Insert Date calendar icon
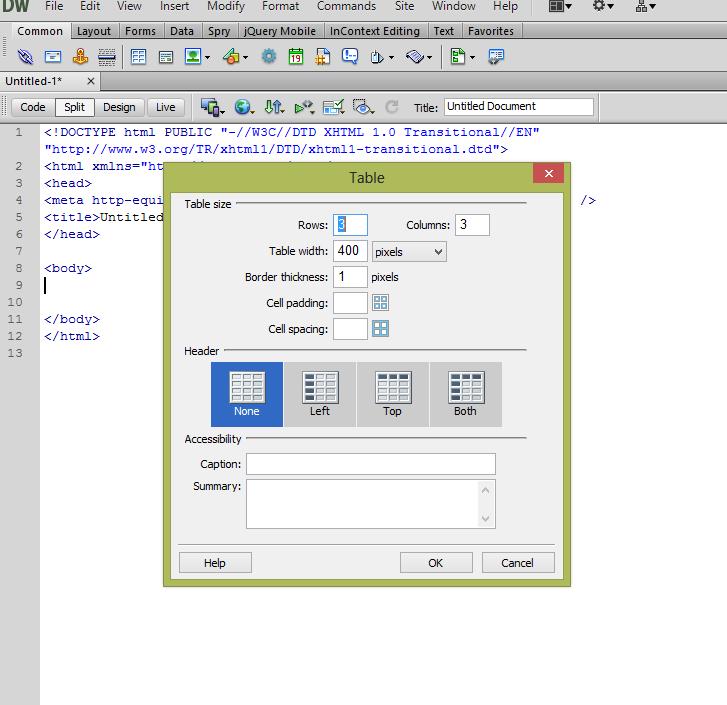Image resolution: width=727 pixels, height=705 pixels. [x=296, y=57]
